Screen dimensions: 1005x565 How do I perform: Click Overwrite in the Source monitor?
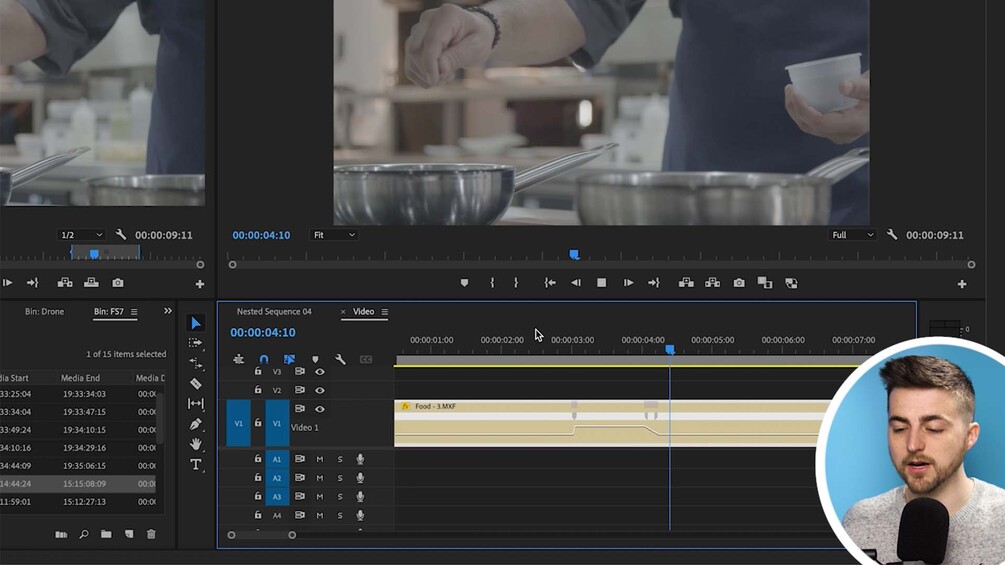tap(91, 282)
